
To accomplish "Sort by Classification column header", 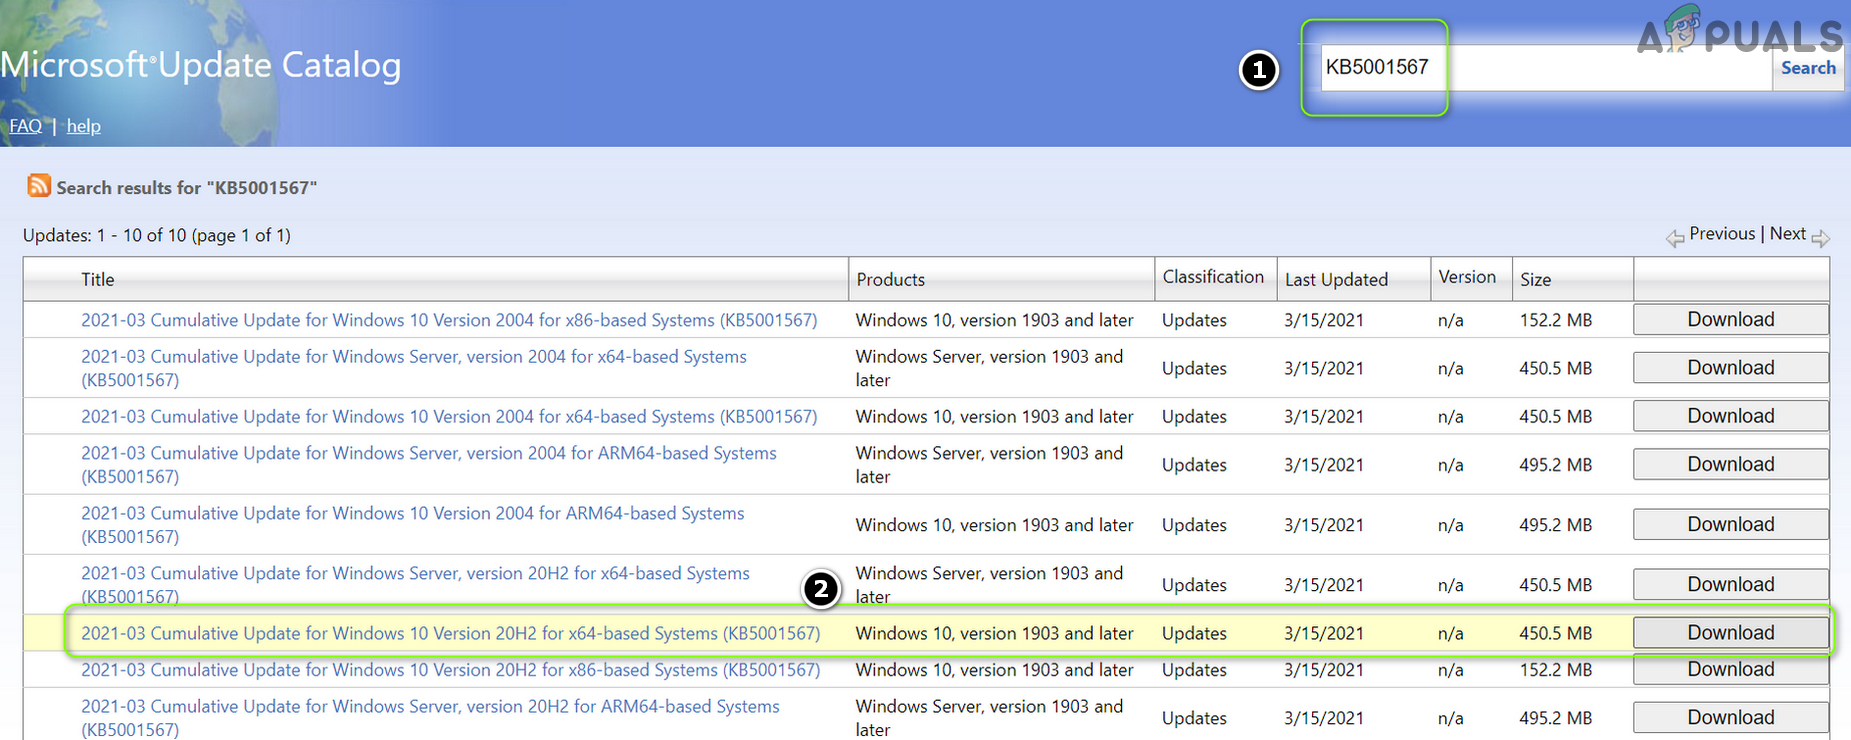I will click(1213, 277).
